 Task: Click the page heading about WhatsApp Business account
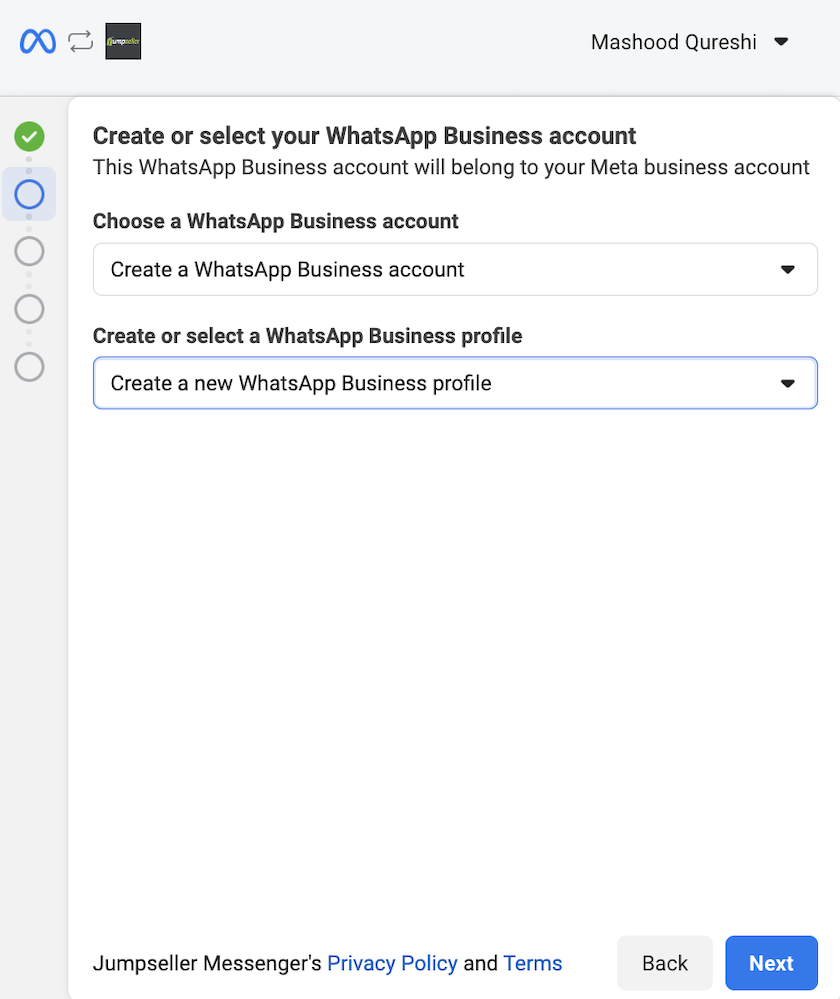365,136
